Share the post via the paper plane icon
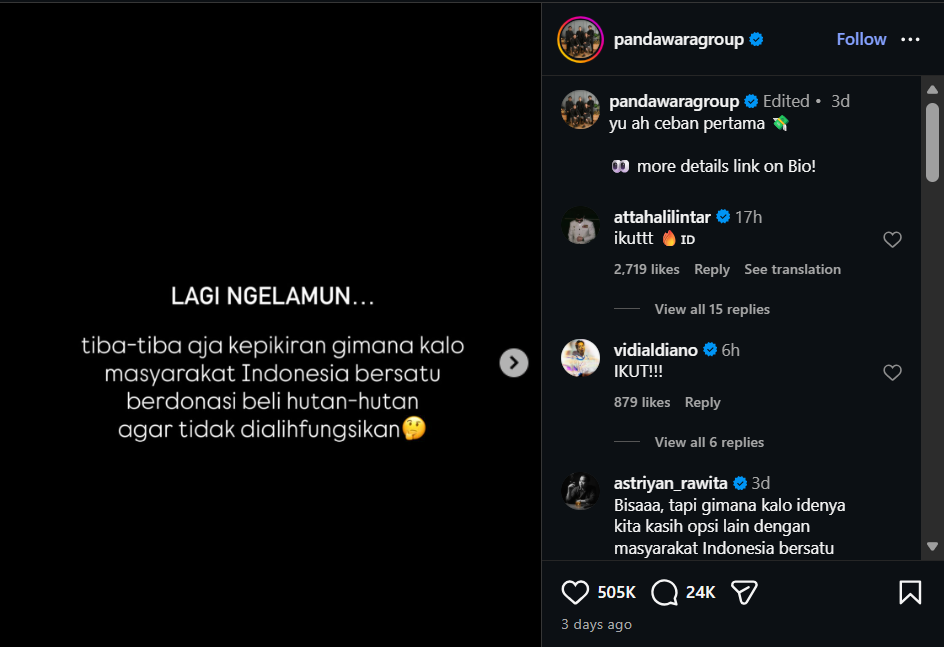944x647 pixels. click(x=743, y=592)
